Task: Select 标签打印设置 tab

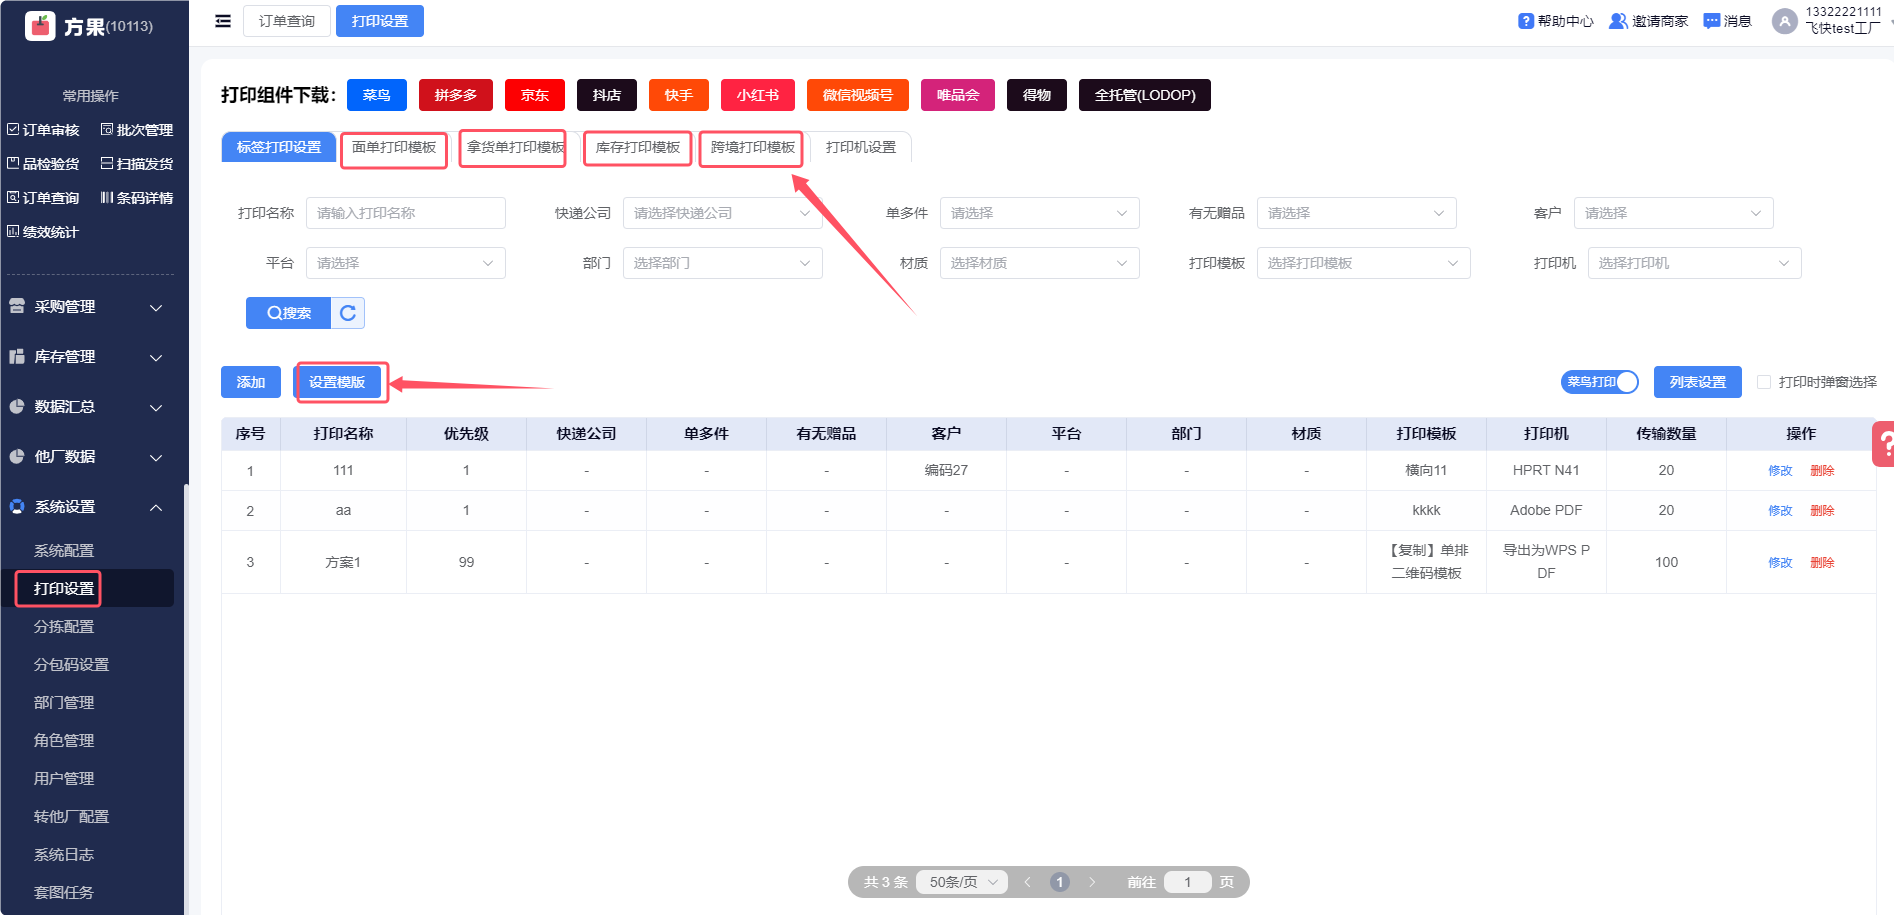Action: pyautogui.click(x=279, y=147)
